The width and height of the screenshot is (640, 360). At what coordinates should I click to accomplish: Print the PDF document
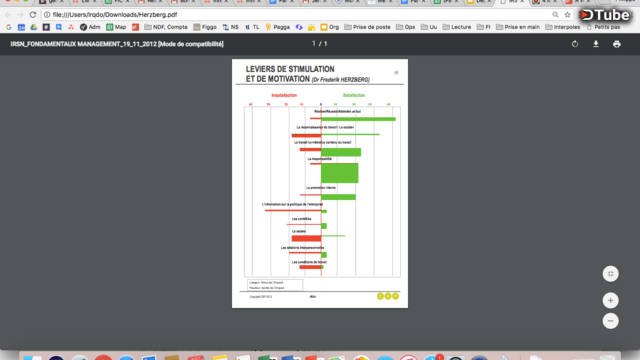(617, 44)
